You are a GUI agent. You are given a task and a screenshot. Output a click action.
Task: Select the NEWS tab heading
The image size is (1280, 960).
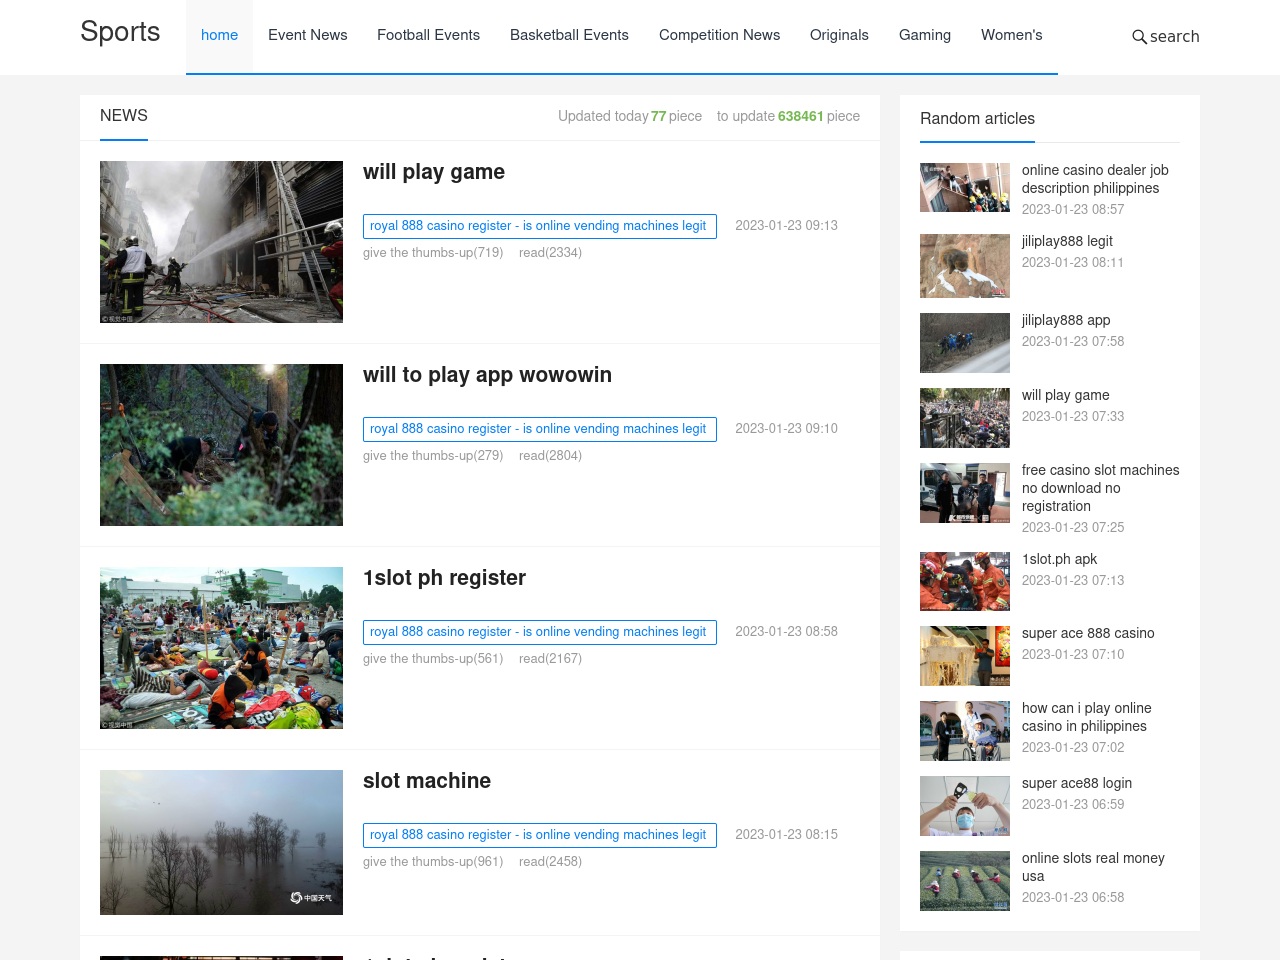[124, 116]
